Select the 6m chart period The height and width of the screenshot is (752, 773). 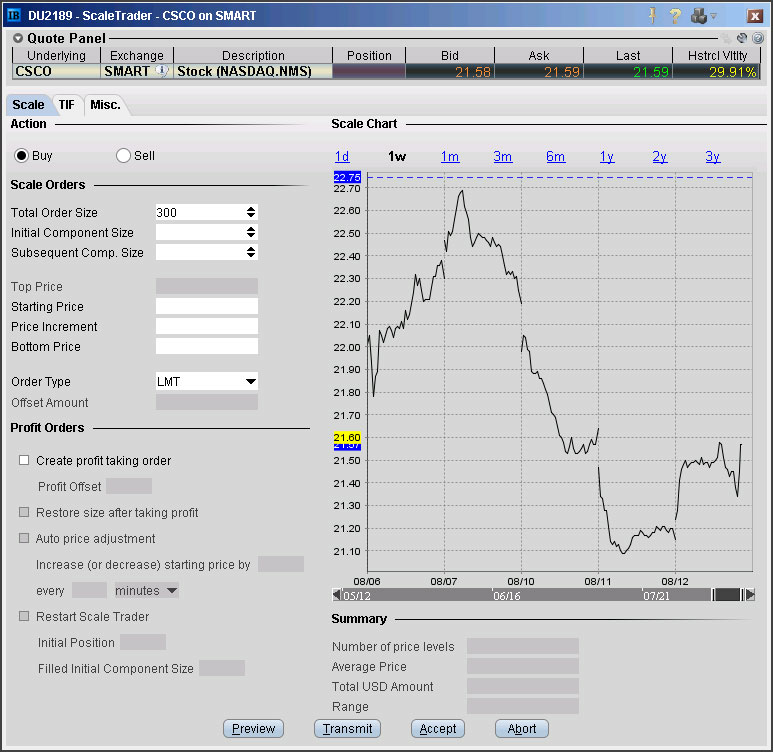(x=555, y=157)
